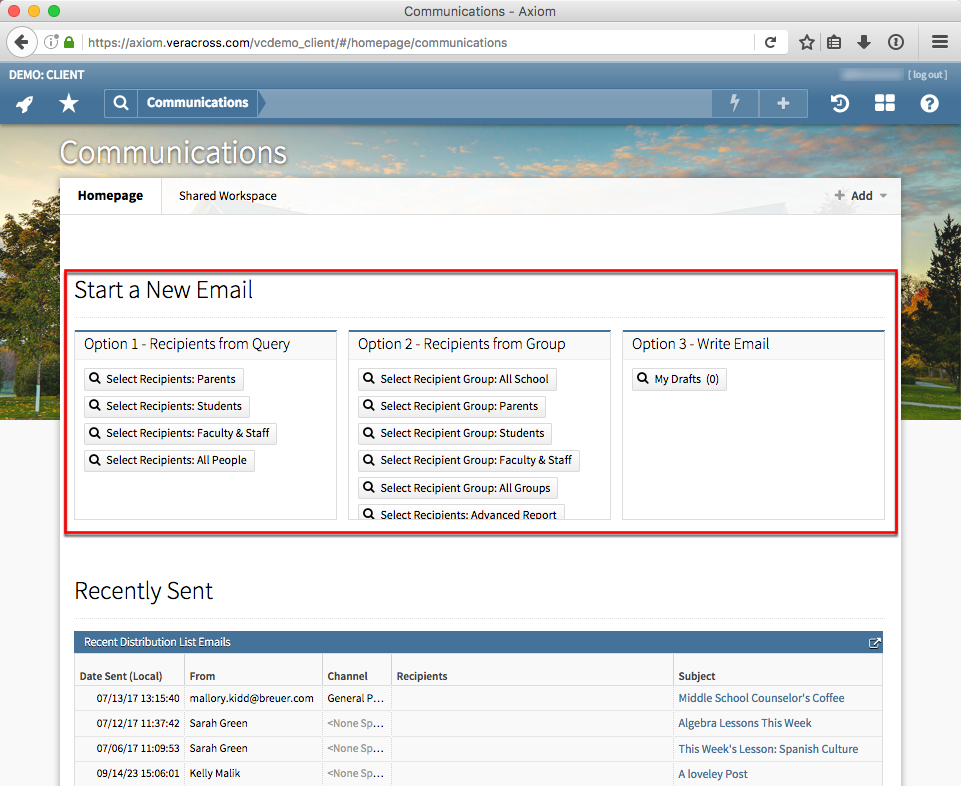The height and width of the screenshot is (786, 961).
Task: Open My Drafts
Action: (x=678, y=379)
